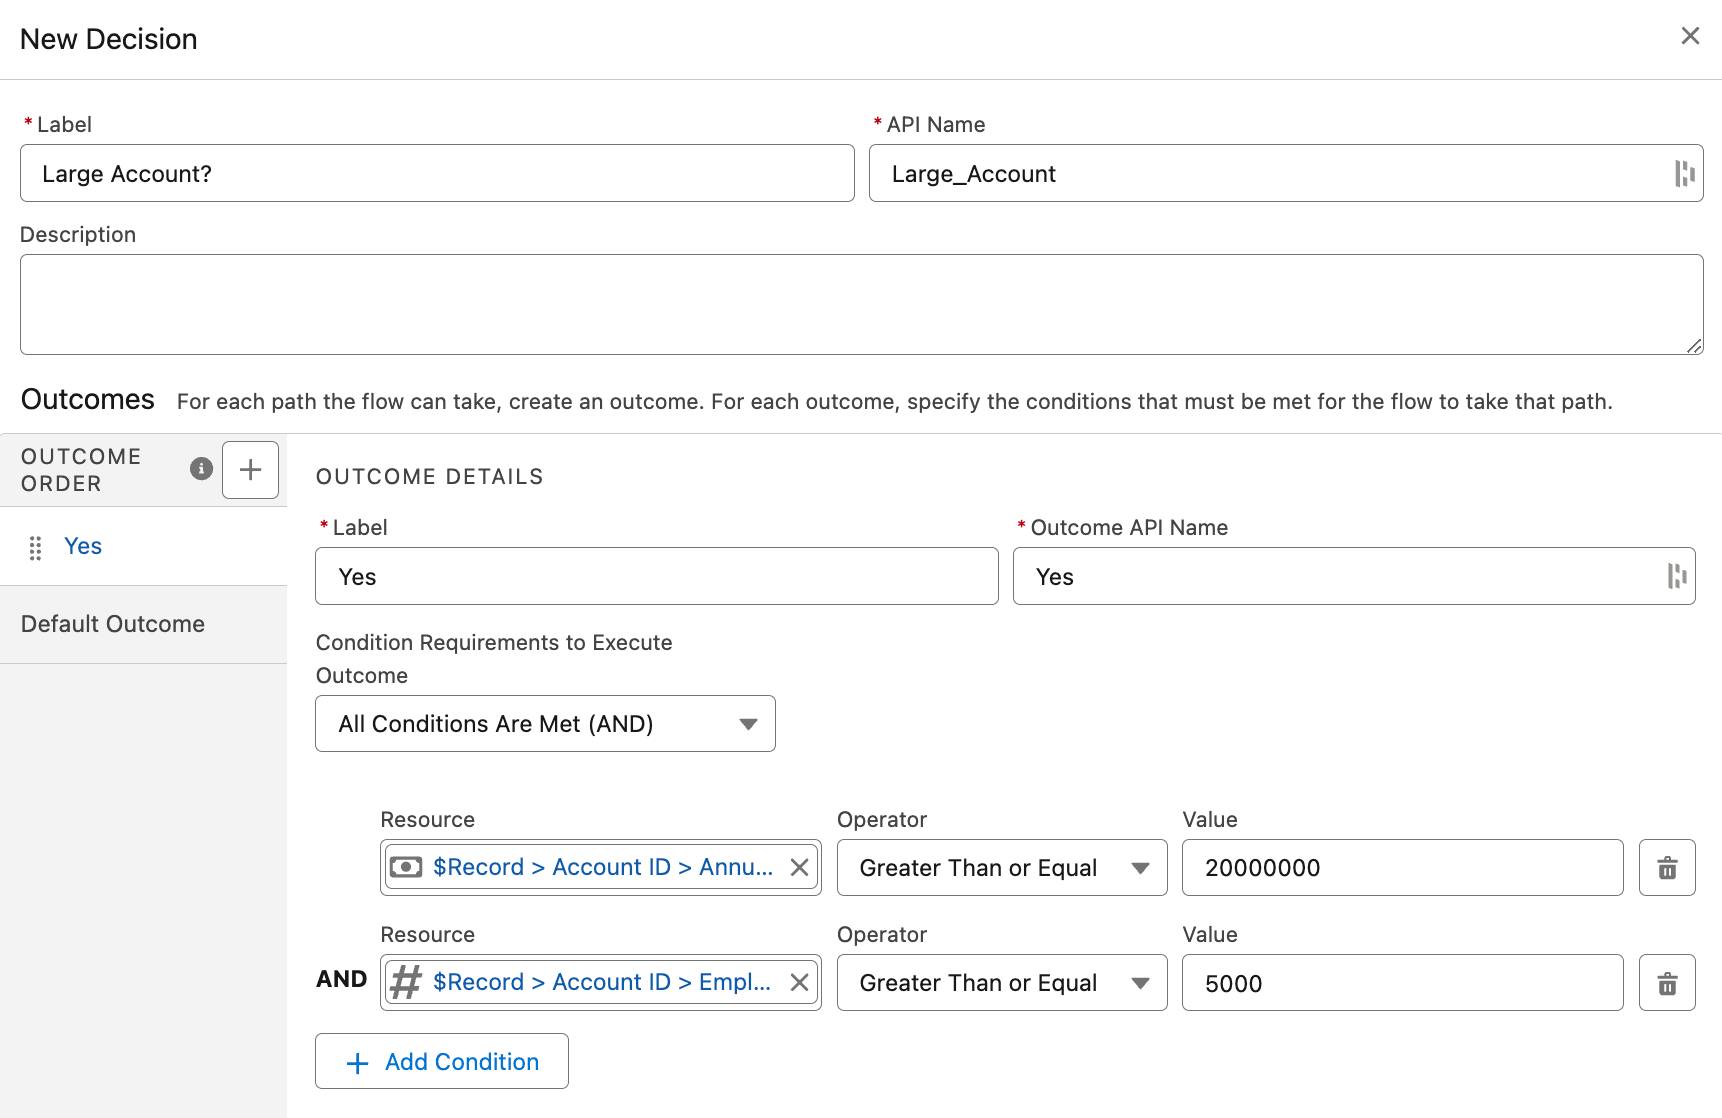Click the currency icon on the Annual Revenue resource pill
Screen dimensions: 1722x1118
click(x=404, y=867)
